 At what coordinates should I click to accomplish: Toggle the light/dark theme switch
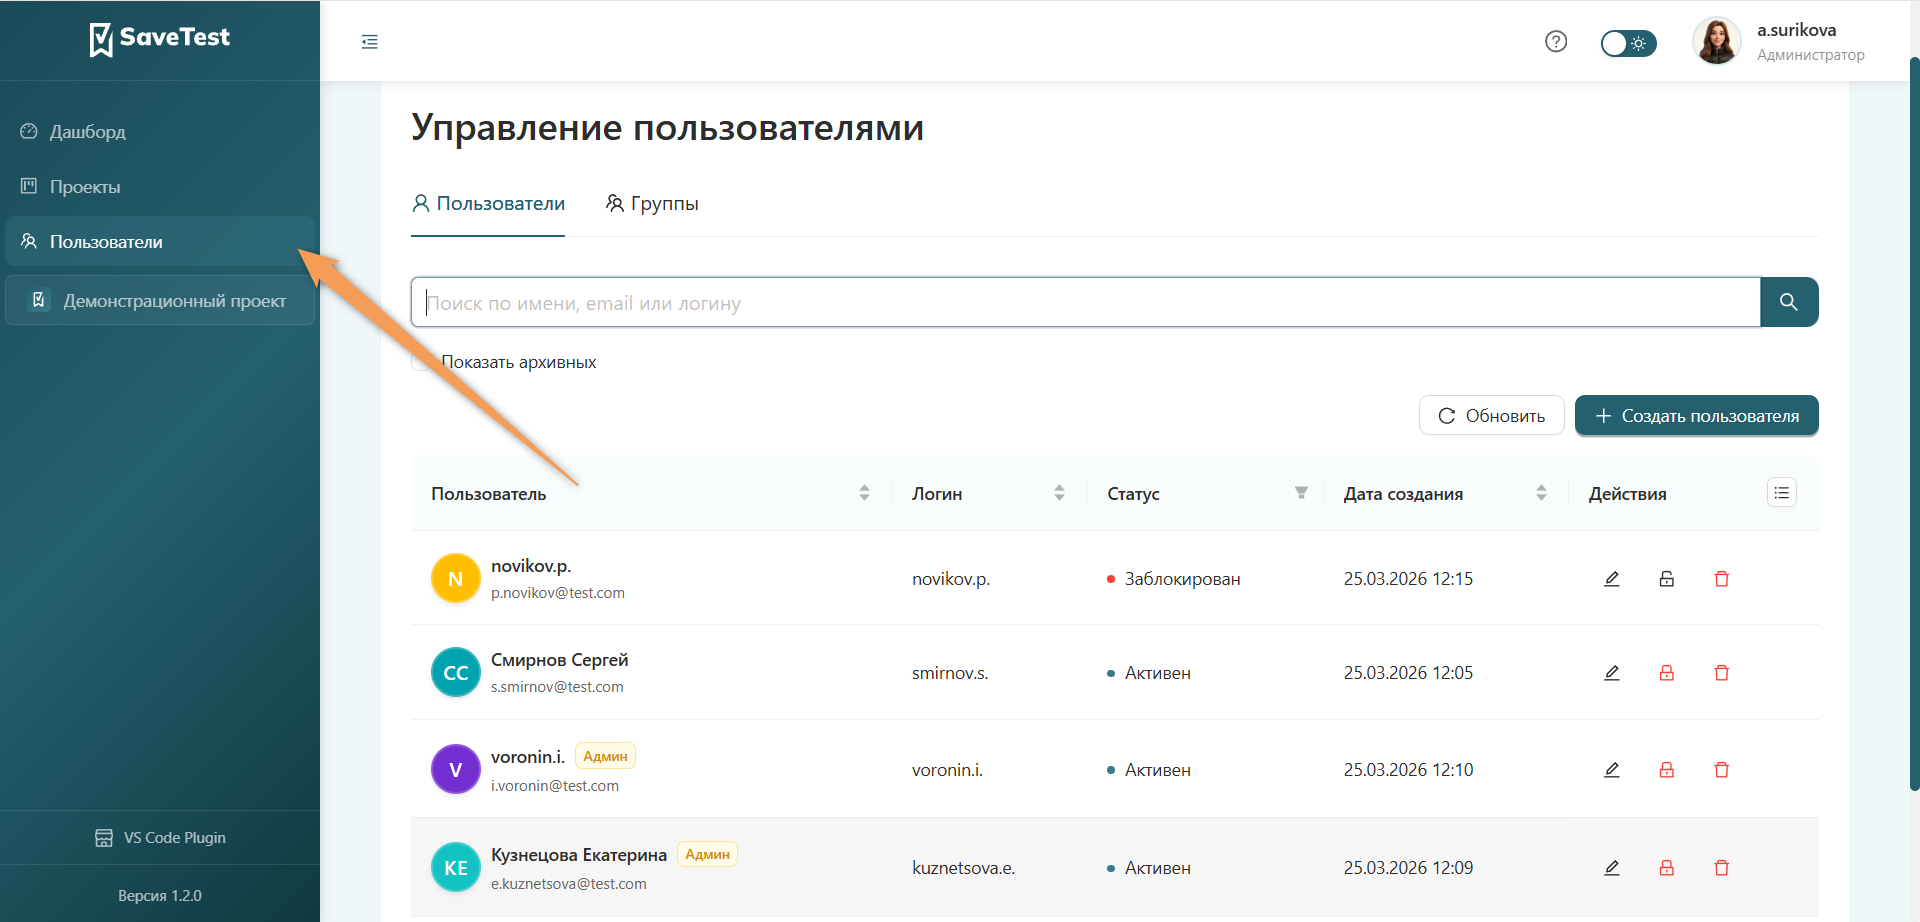coord(1628,43)
